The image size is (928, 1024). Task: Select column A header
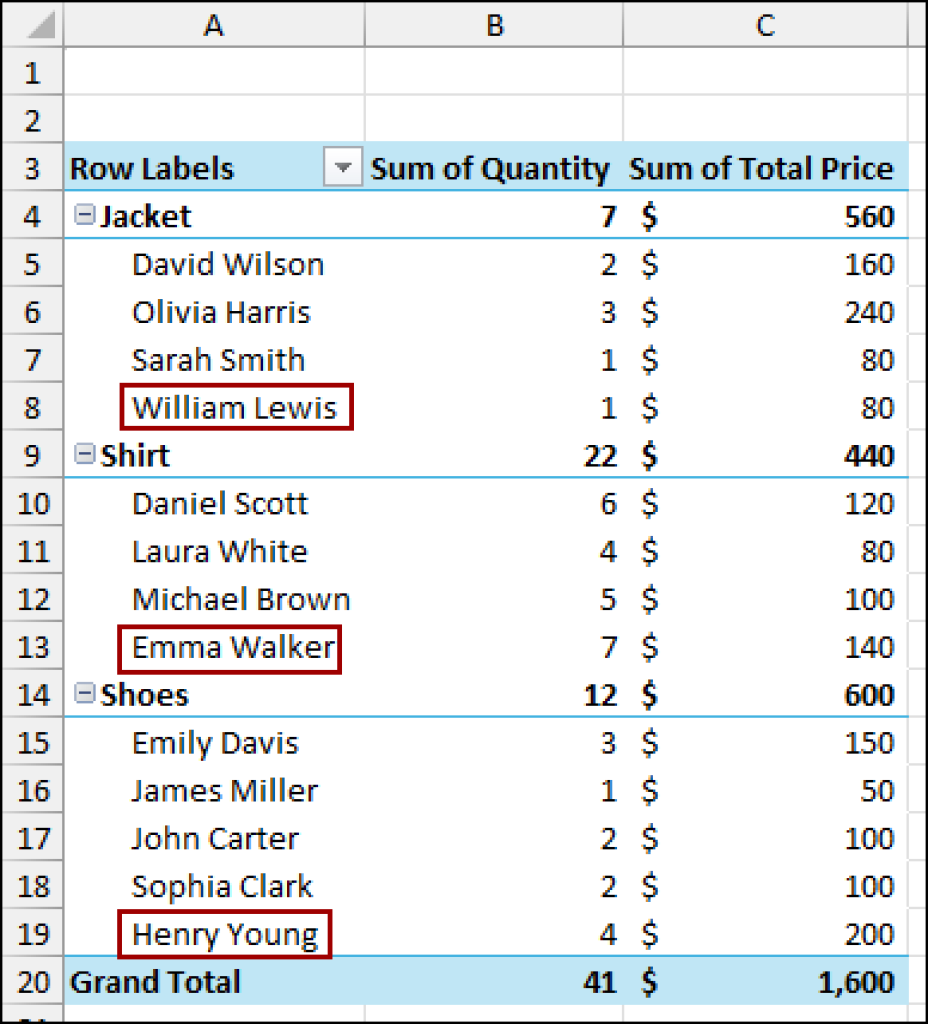point(213,25)
